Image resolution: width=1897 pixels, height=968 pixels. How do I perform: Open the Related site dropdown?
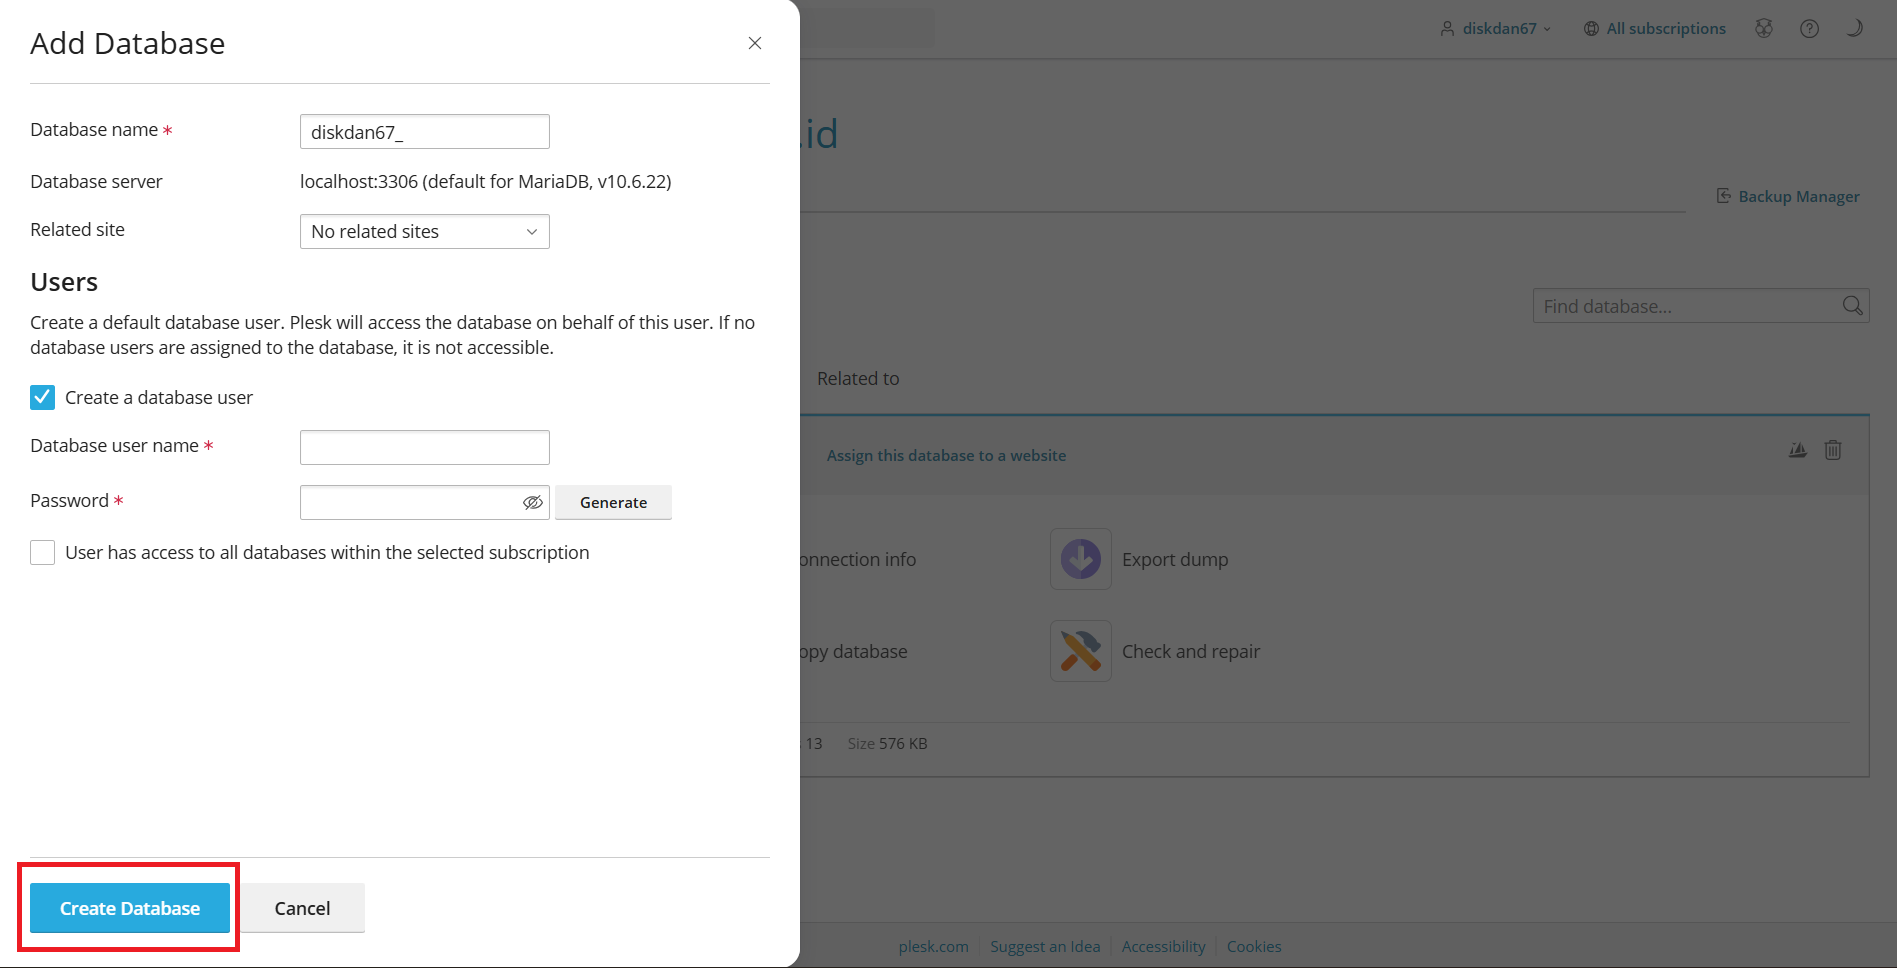[x=424, y=232]
